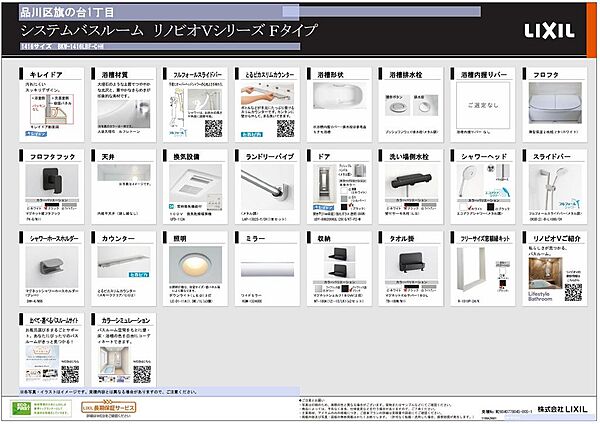This screenshot has height=424, width=600.
Task: Click the '浴槽内握りバー' card title
Action: coord(484,75)
